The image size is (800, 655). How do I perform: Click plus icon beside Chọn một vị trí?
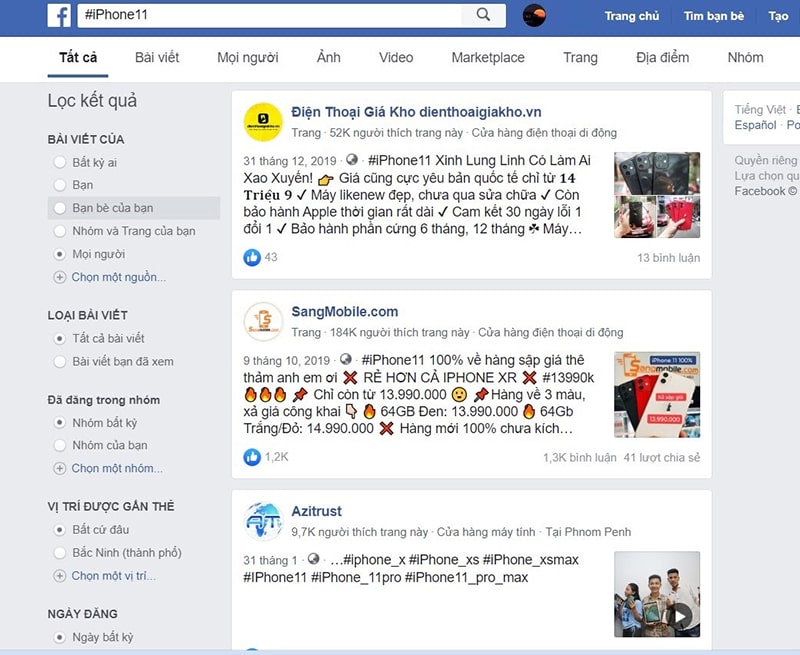point(60,576)
